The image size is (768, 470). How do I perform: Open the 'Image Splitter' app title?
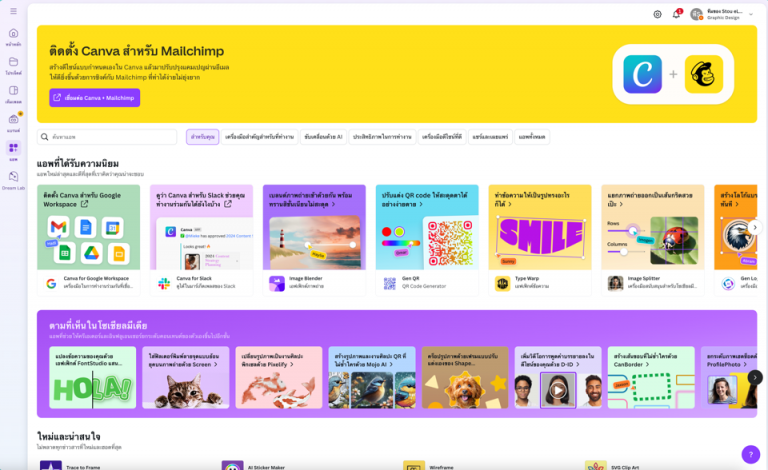click(644, 278)
